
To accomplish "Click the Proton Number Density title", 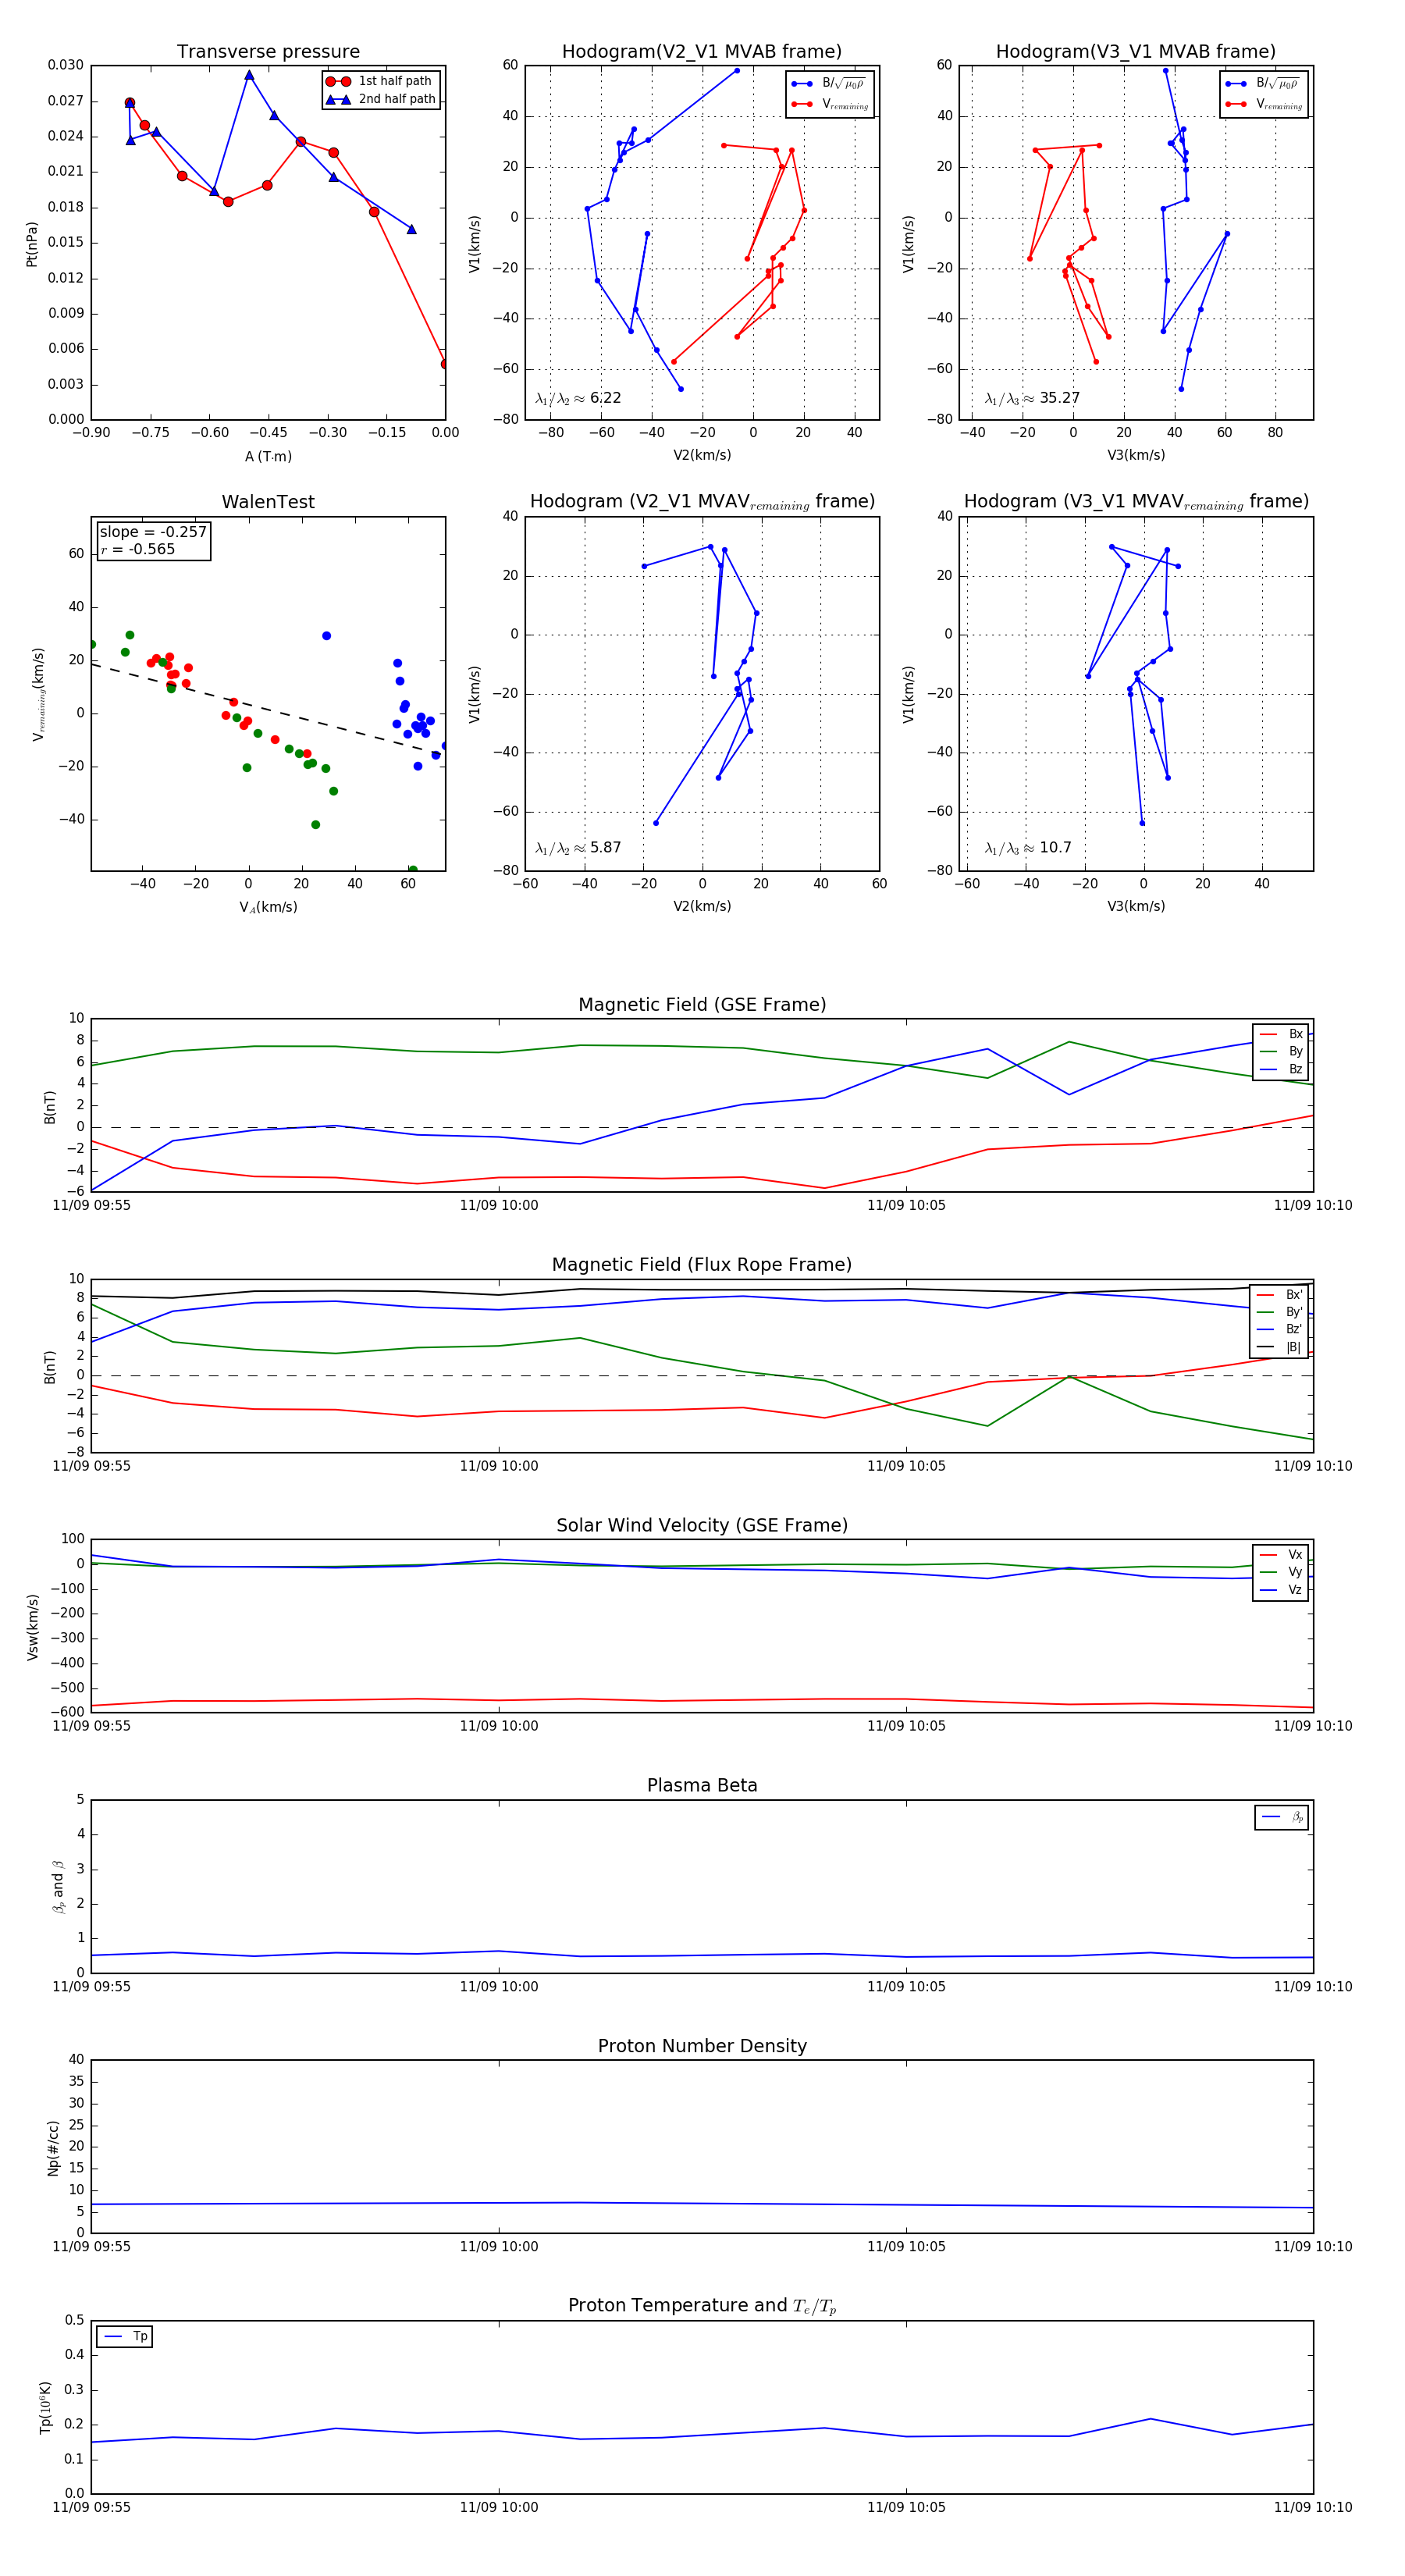I will tap(702, 2046).
